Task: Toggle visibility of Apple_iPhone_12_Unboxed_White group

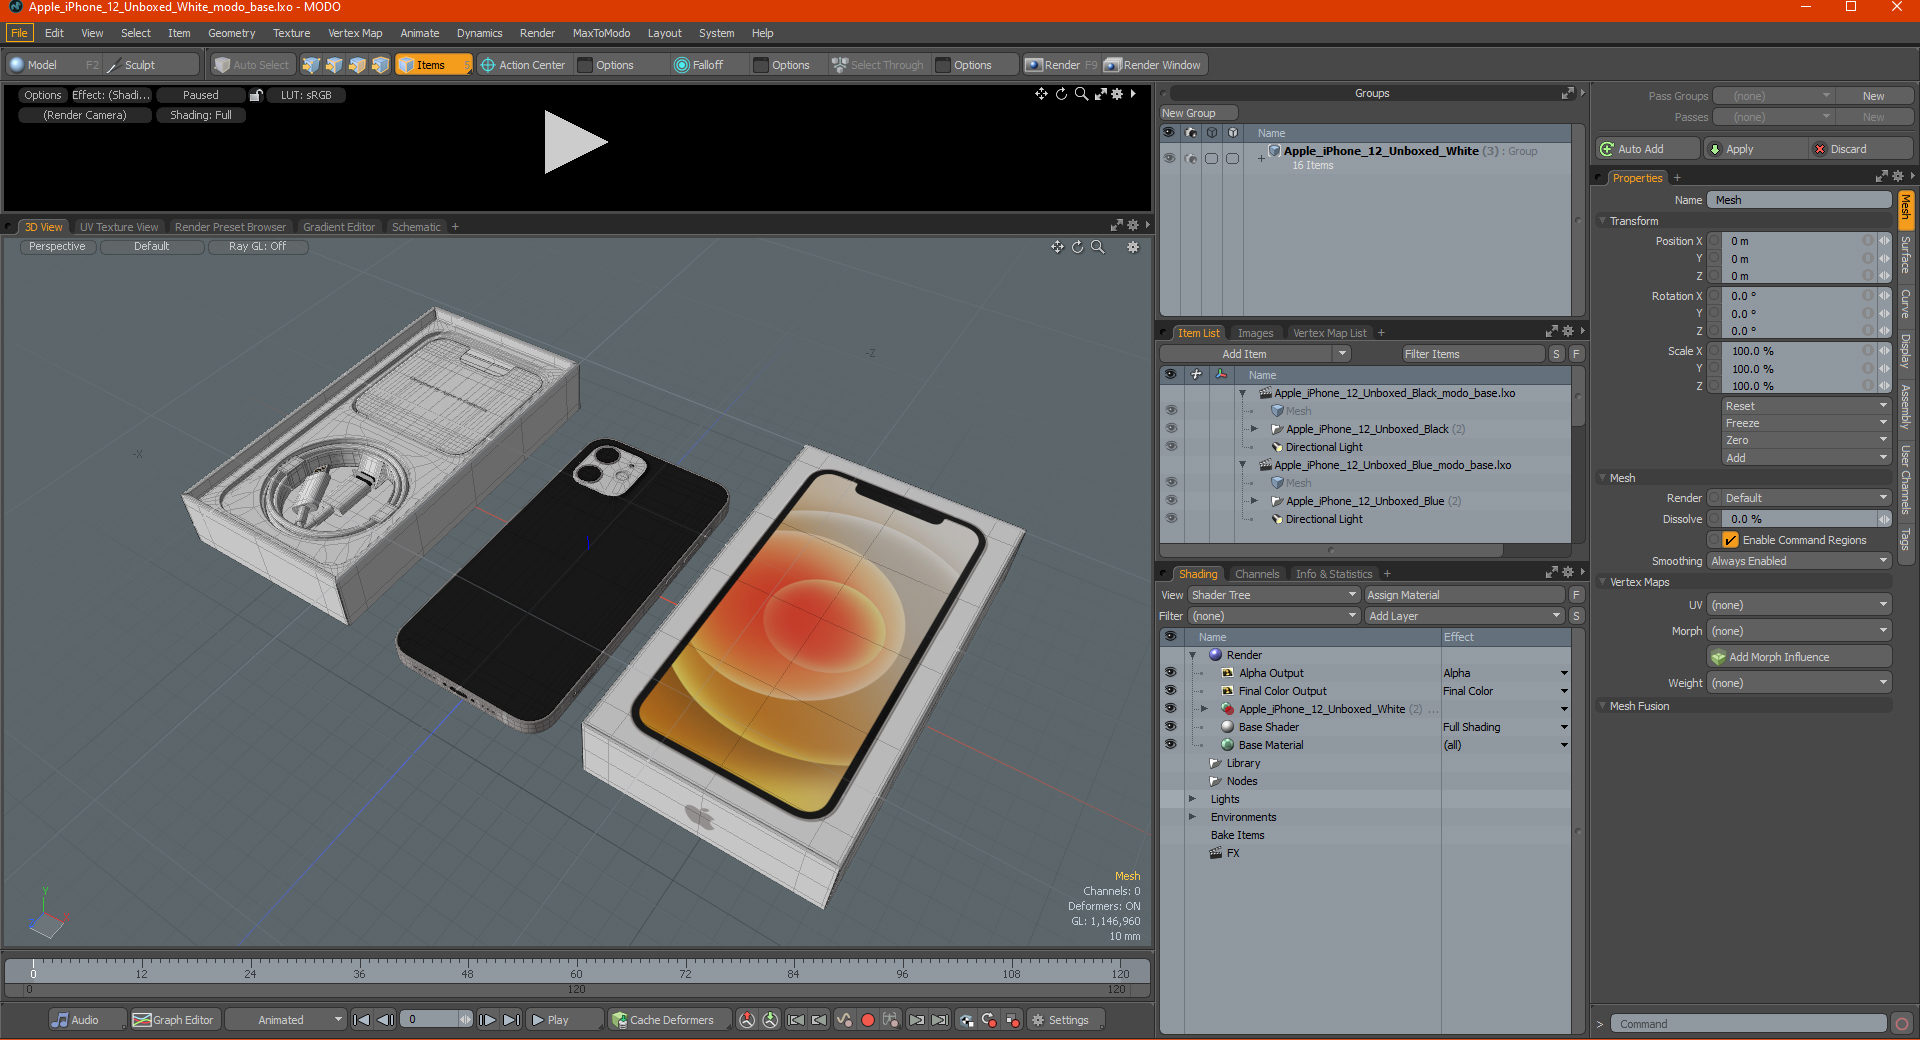Action: tap(1168, 158)
